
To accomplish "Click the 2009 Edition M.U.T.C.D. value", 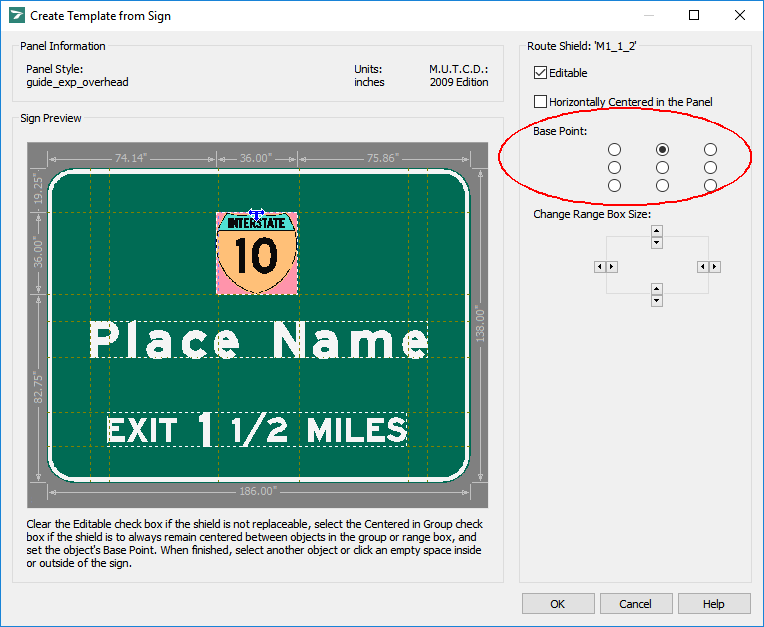I will [459, 82].
